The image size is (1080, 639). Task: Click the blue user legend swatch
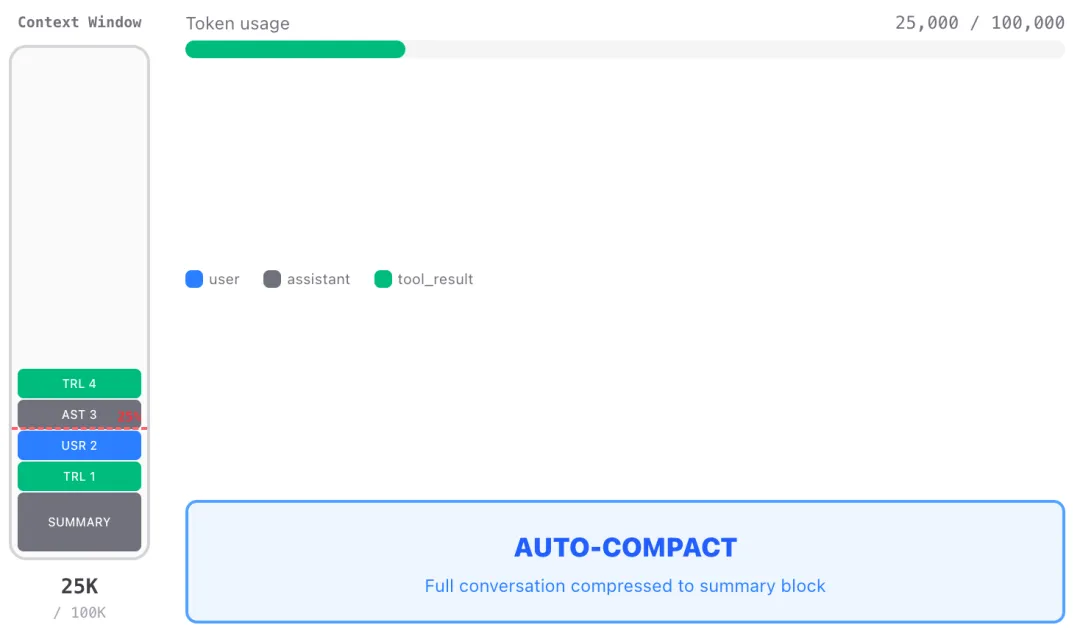tap(194, 279)
